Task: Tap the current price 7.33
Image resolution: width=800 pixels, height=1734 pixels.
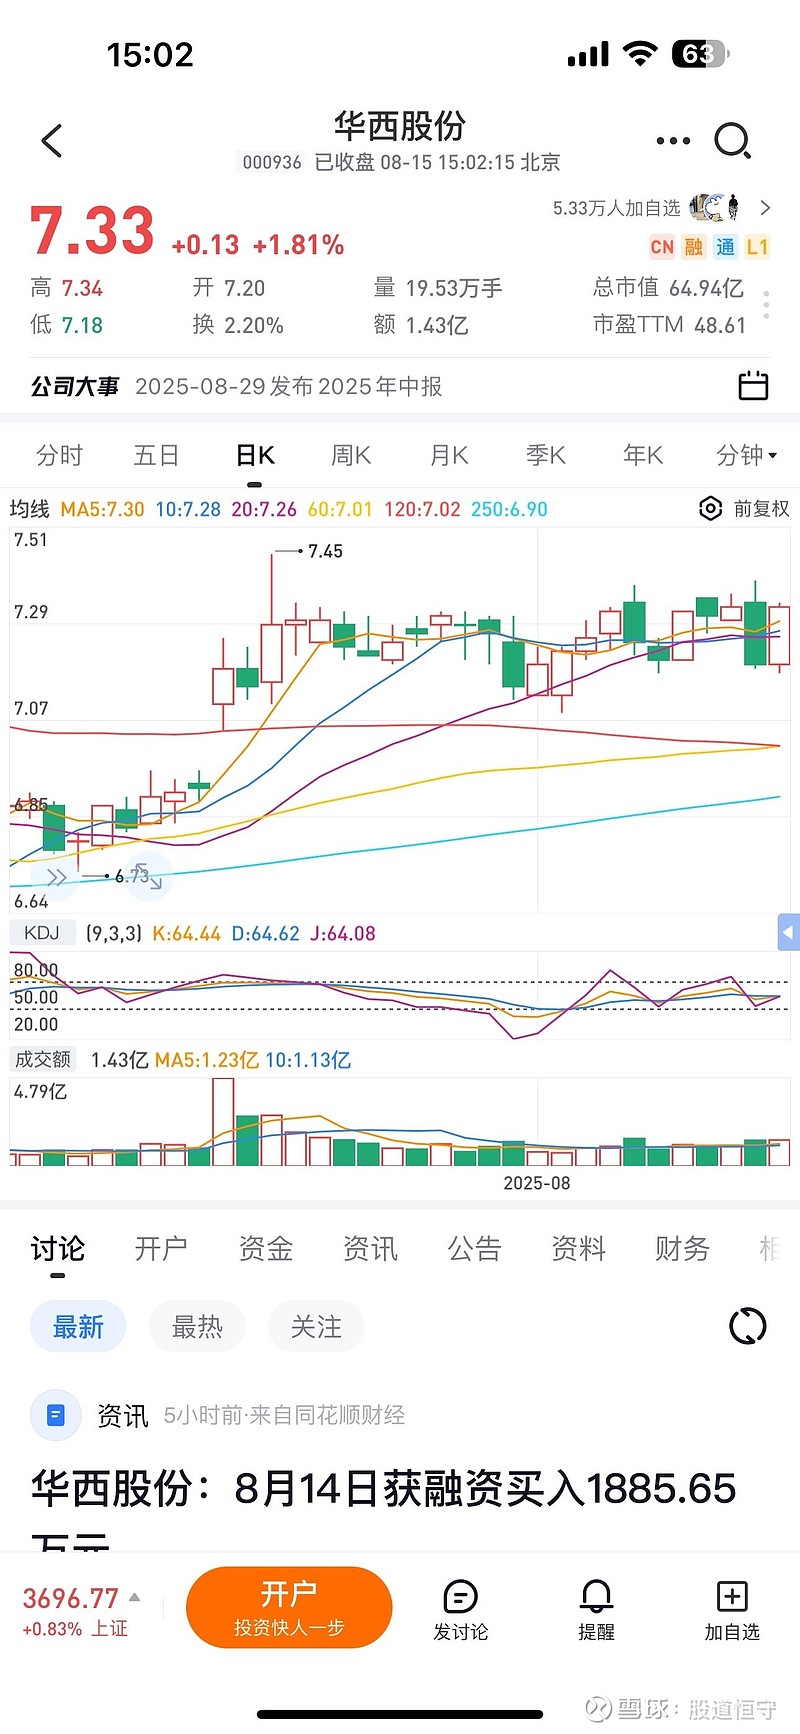Action: coord(92,231)
